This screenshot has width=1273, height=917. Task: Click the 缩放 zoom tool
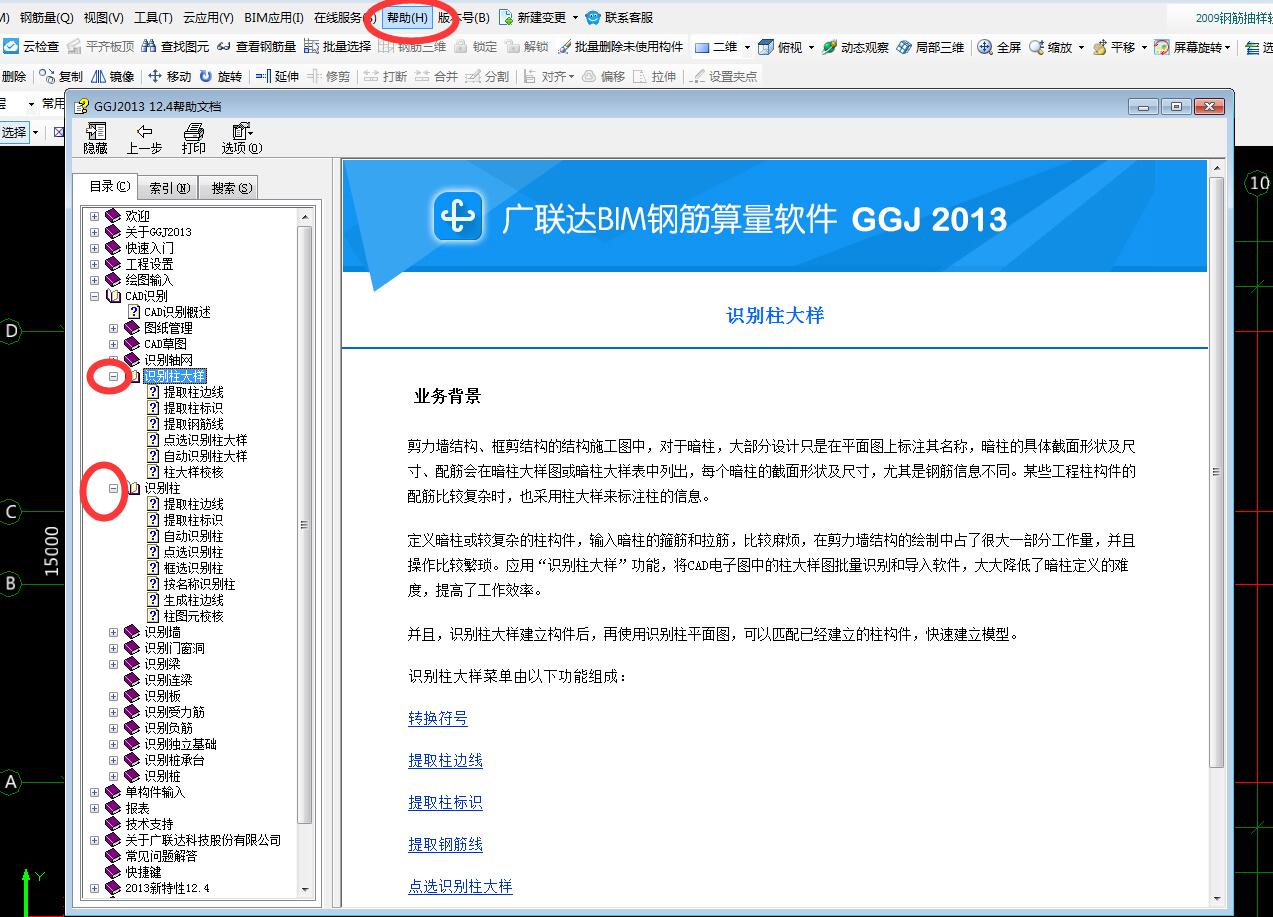click(1050, 46)
